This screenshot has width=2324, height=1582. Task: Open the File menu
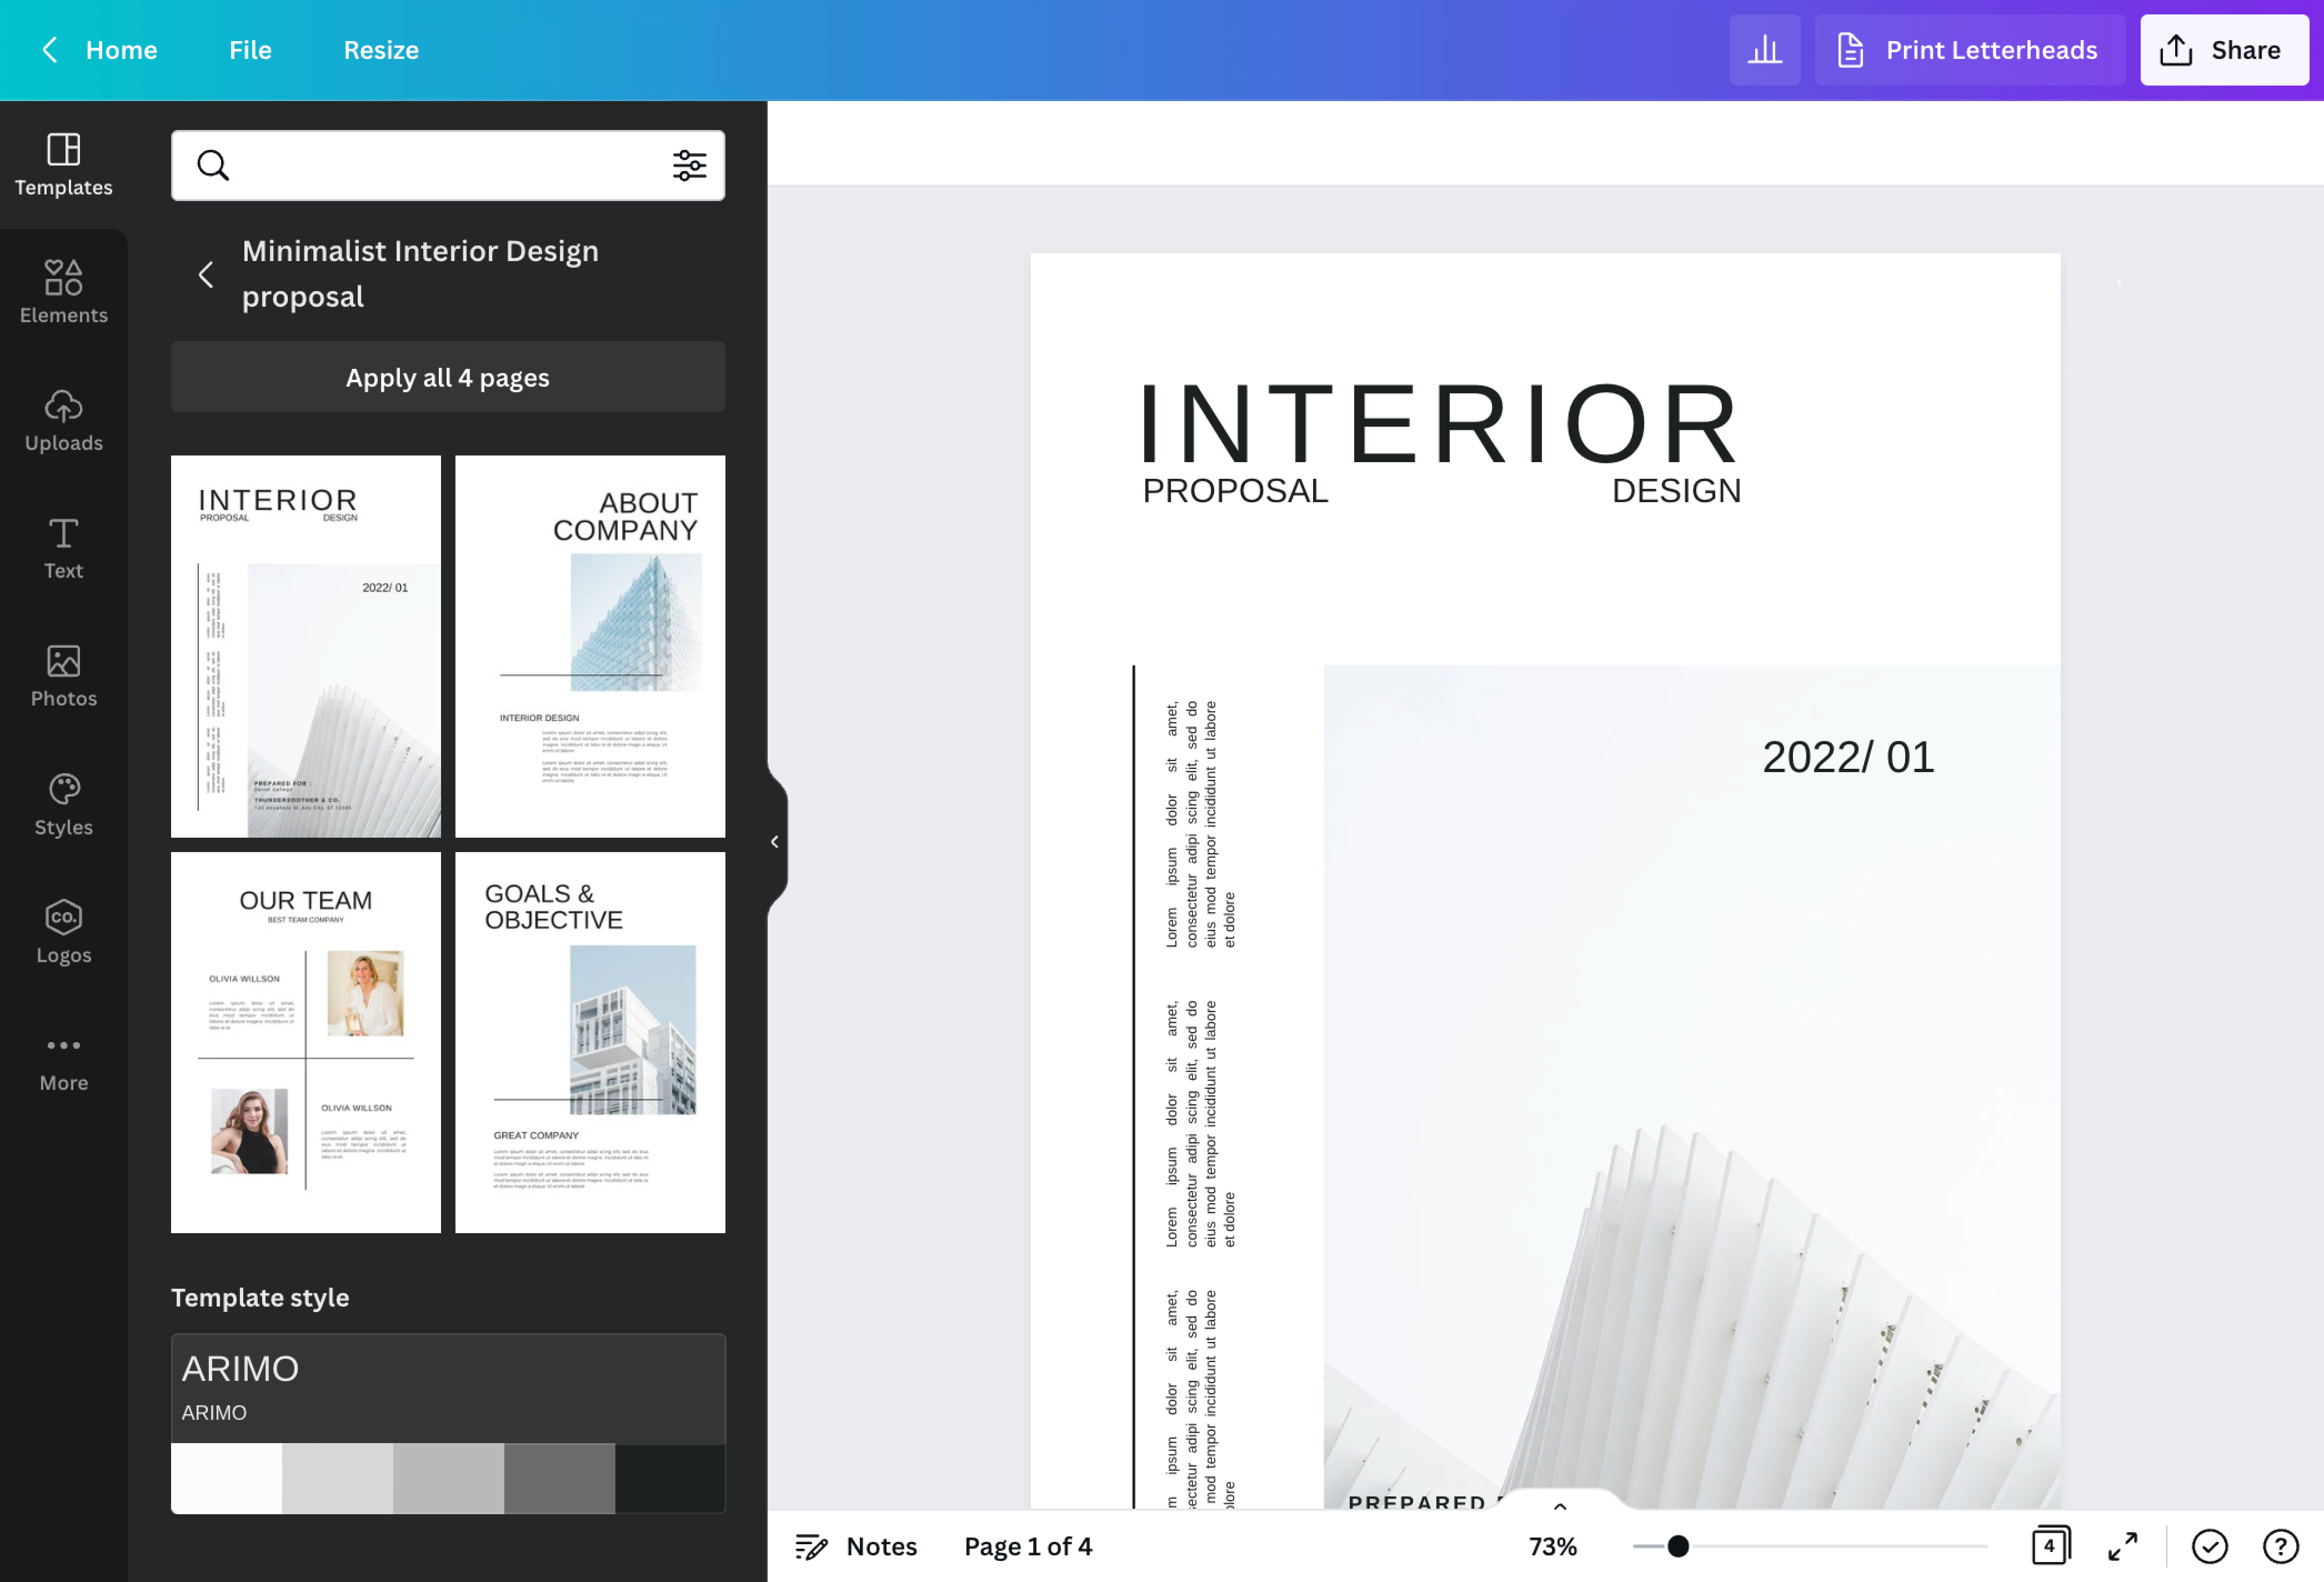click(x=250, y=50)
